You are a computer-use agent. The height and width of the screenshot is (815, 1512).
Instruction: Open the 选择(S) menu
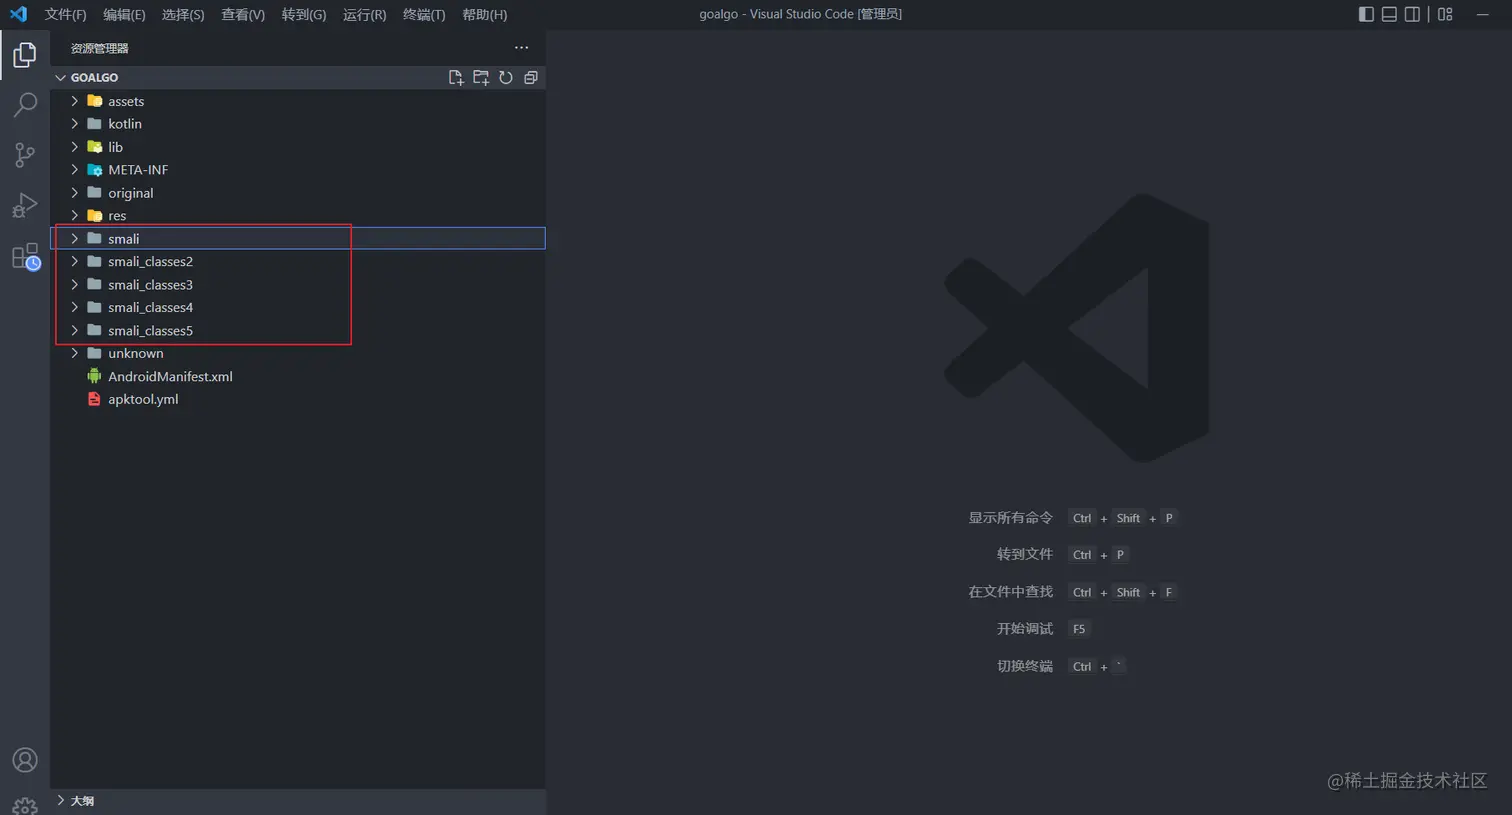coord(183,14)
